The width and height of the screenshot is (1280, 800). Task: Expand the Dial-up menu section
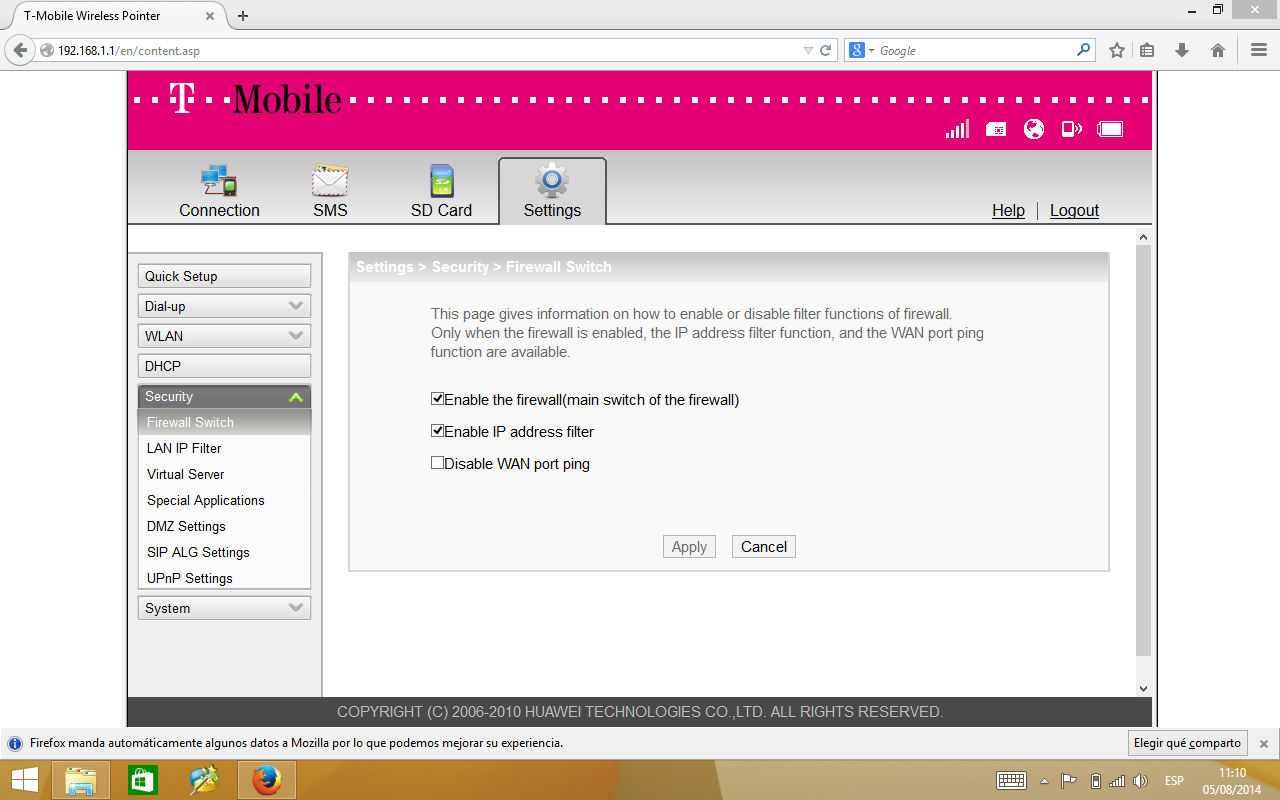click(224, 306)
